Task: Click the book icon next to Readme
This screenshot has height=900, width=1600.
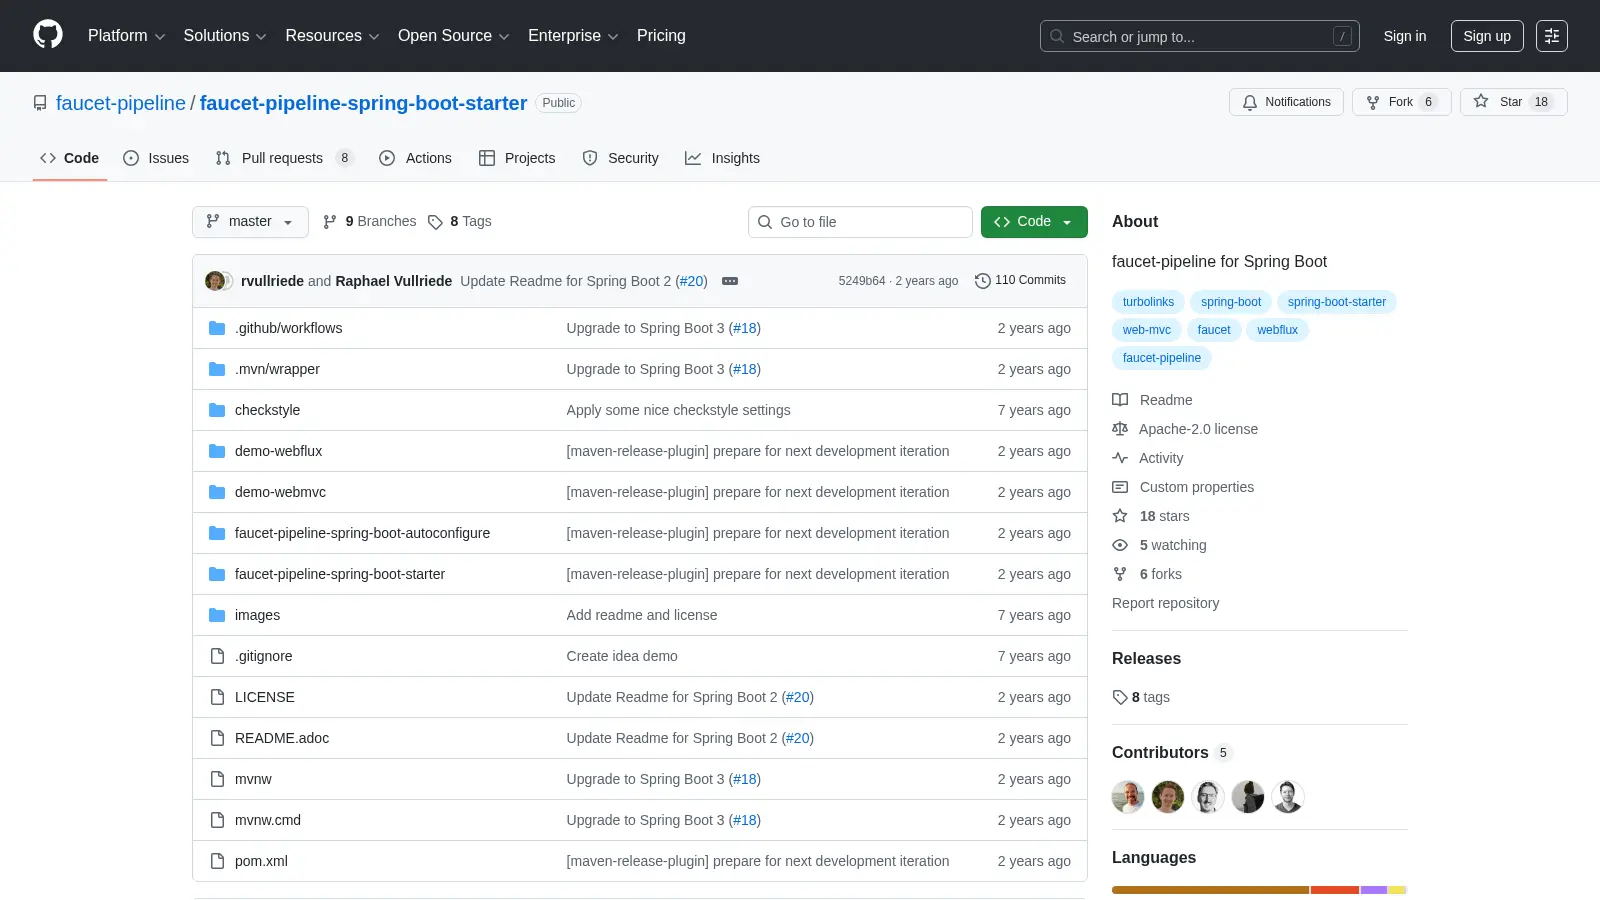Action: click(1120, 400)
